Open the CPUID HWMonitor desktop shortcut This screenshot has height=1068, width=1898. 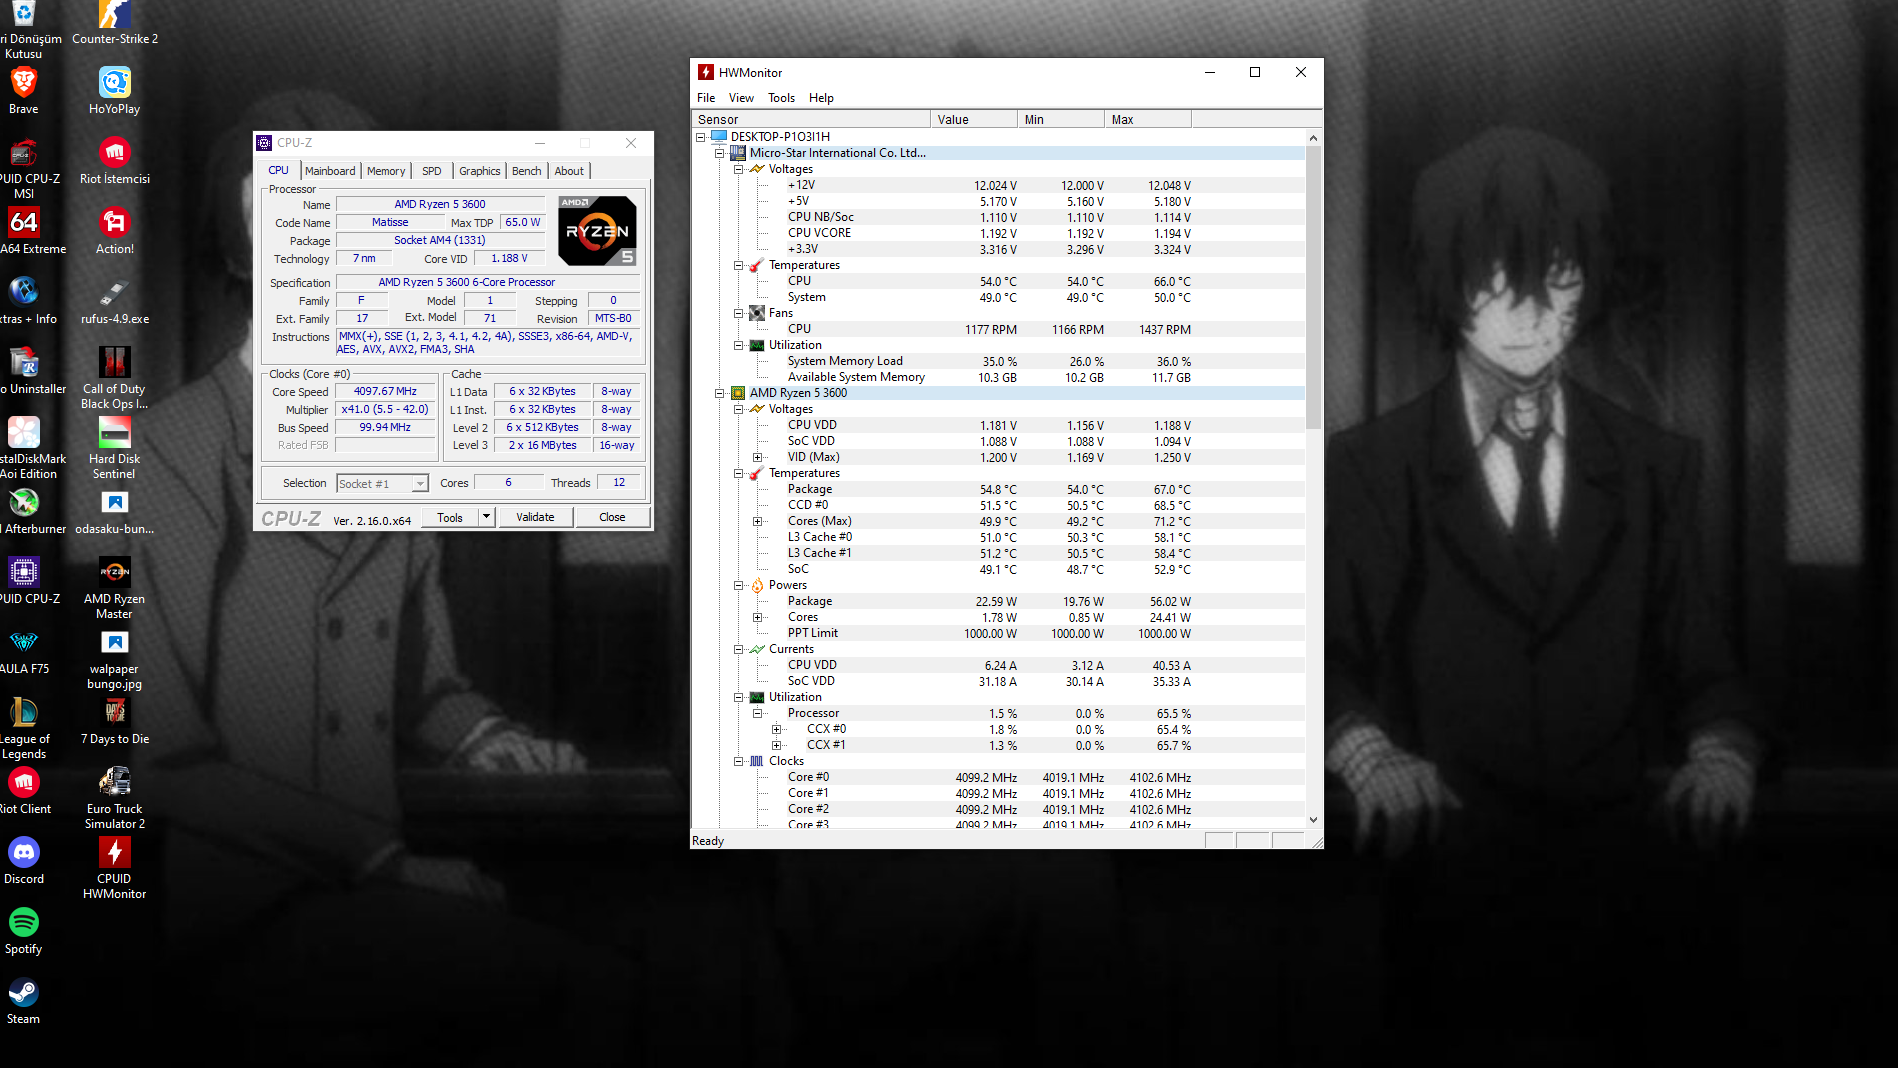pyautogui.click(x=114, y=868)
